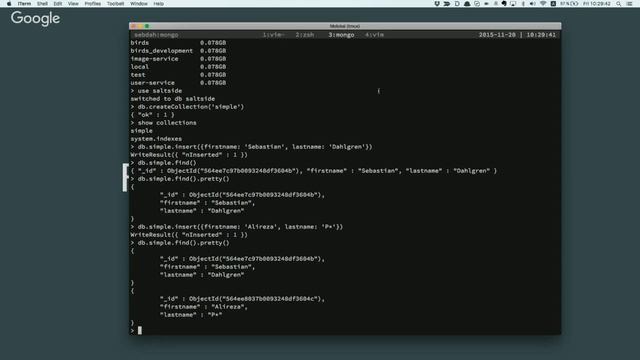Open the Apple menu

tap(9, 4)
